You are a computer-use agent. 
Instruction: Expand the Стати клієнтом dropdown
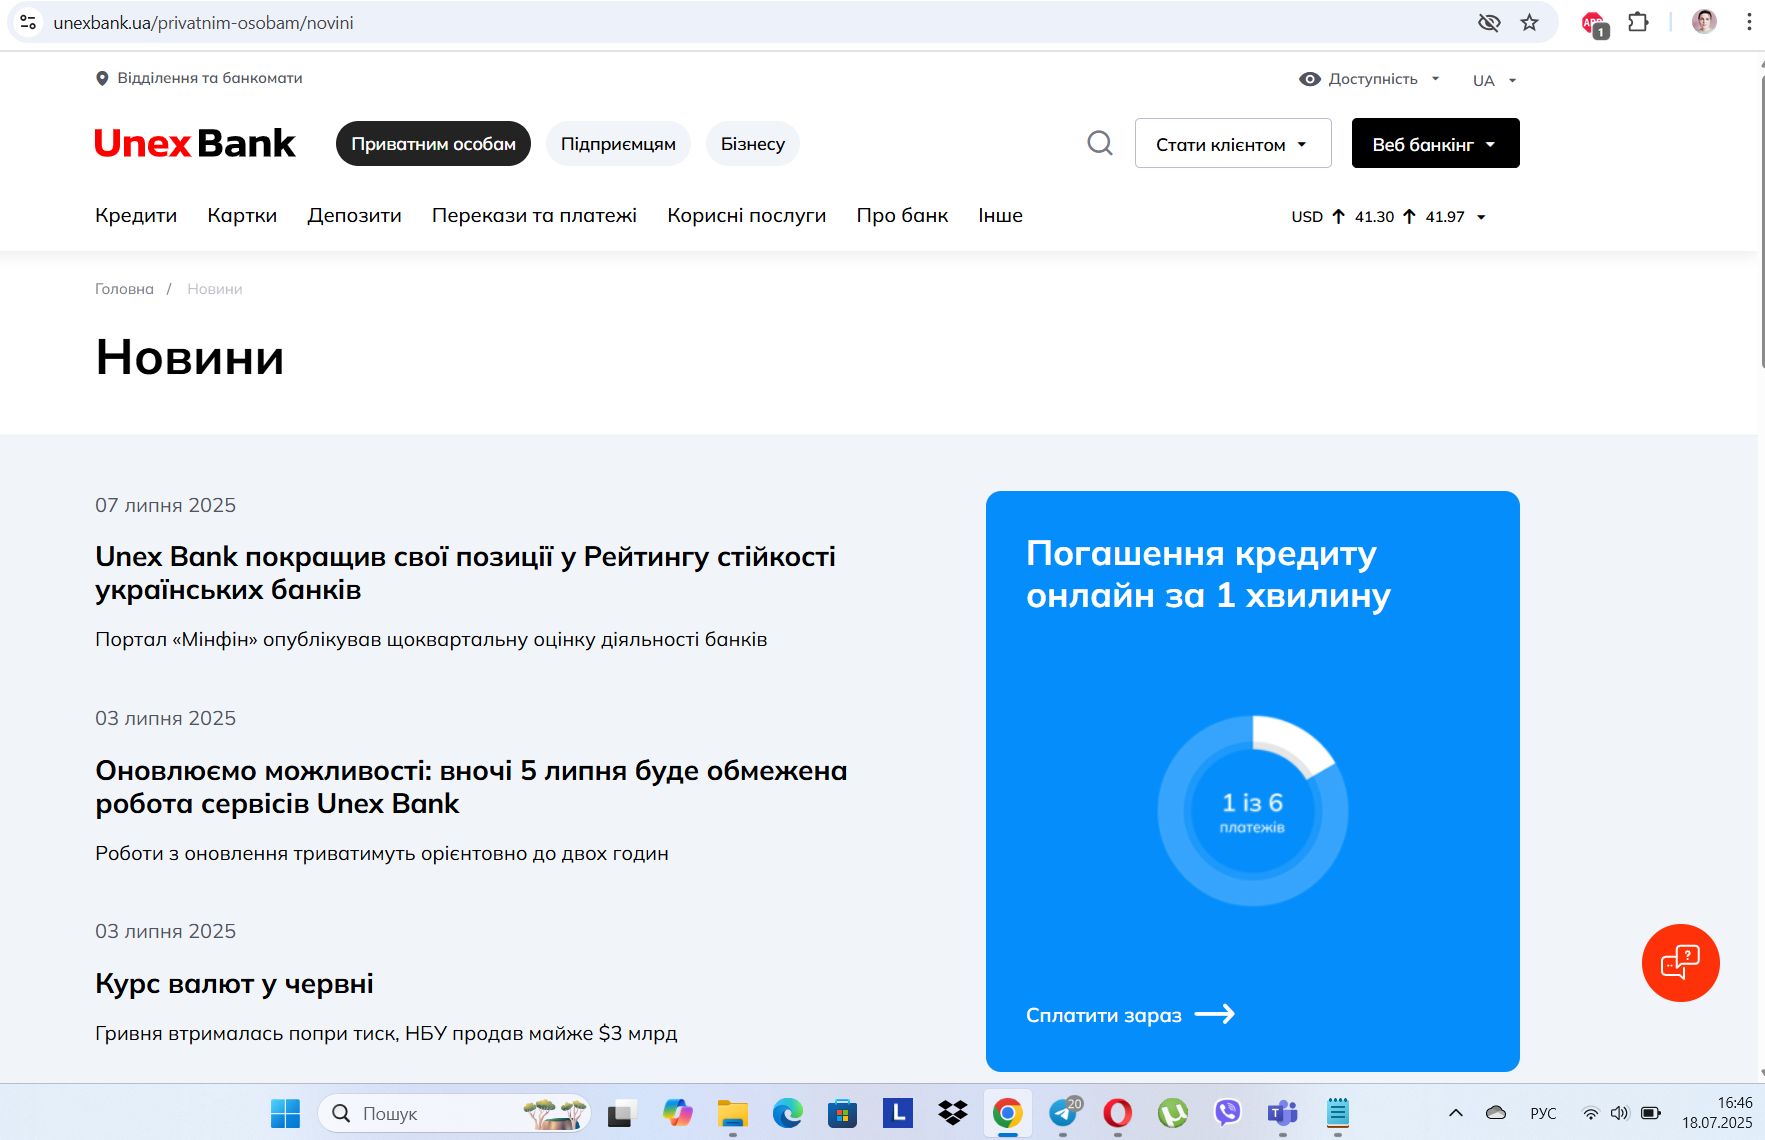(1232, 144)
